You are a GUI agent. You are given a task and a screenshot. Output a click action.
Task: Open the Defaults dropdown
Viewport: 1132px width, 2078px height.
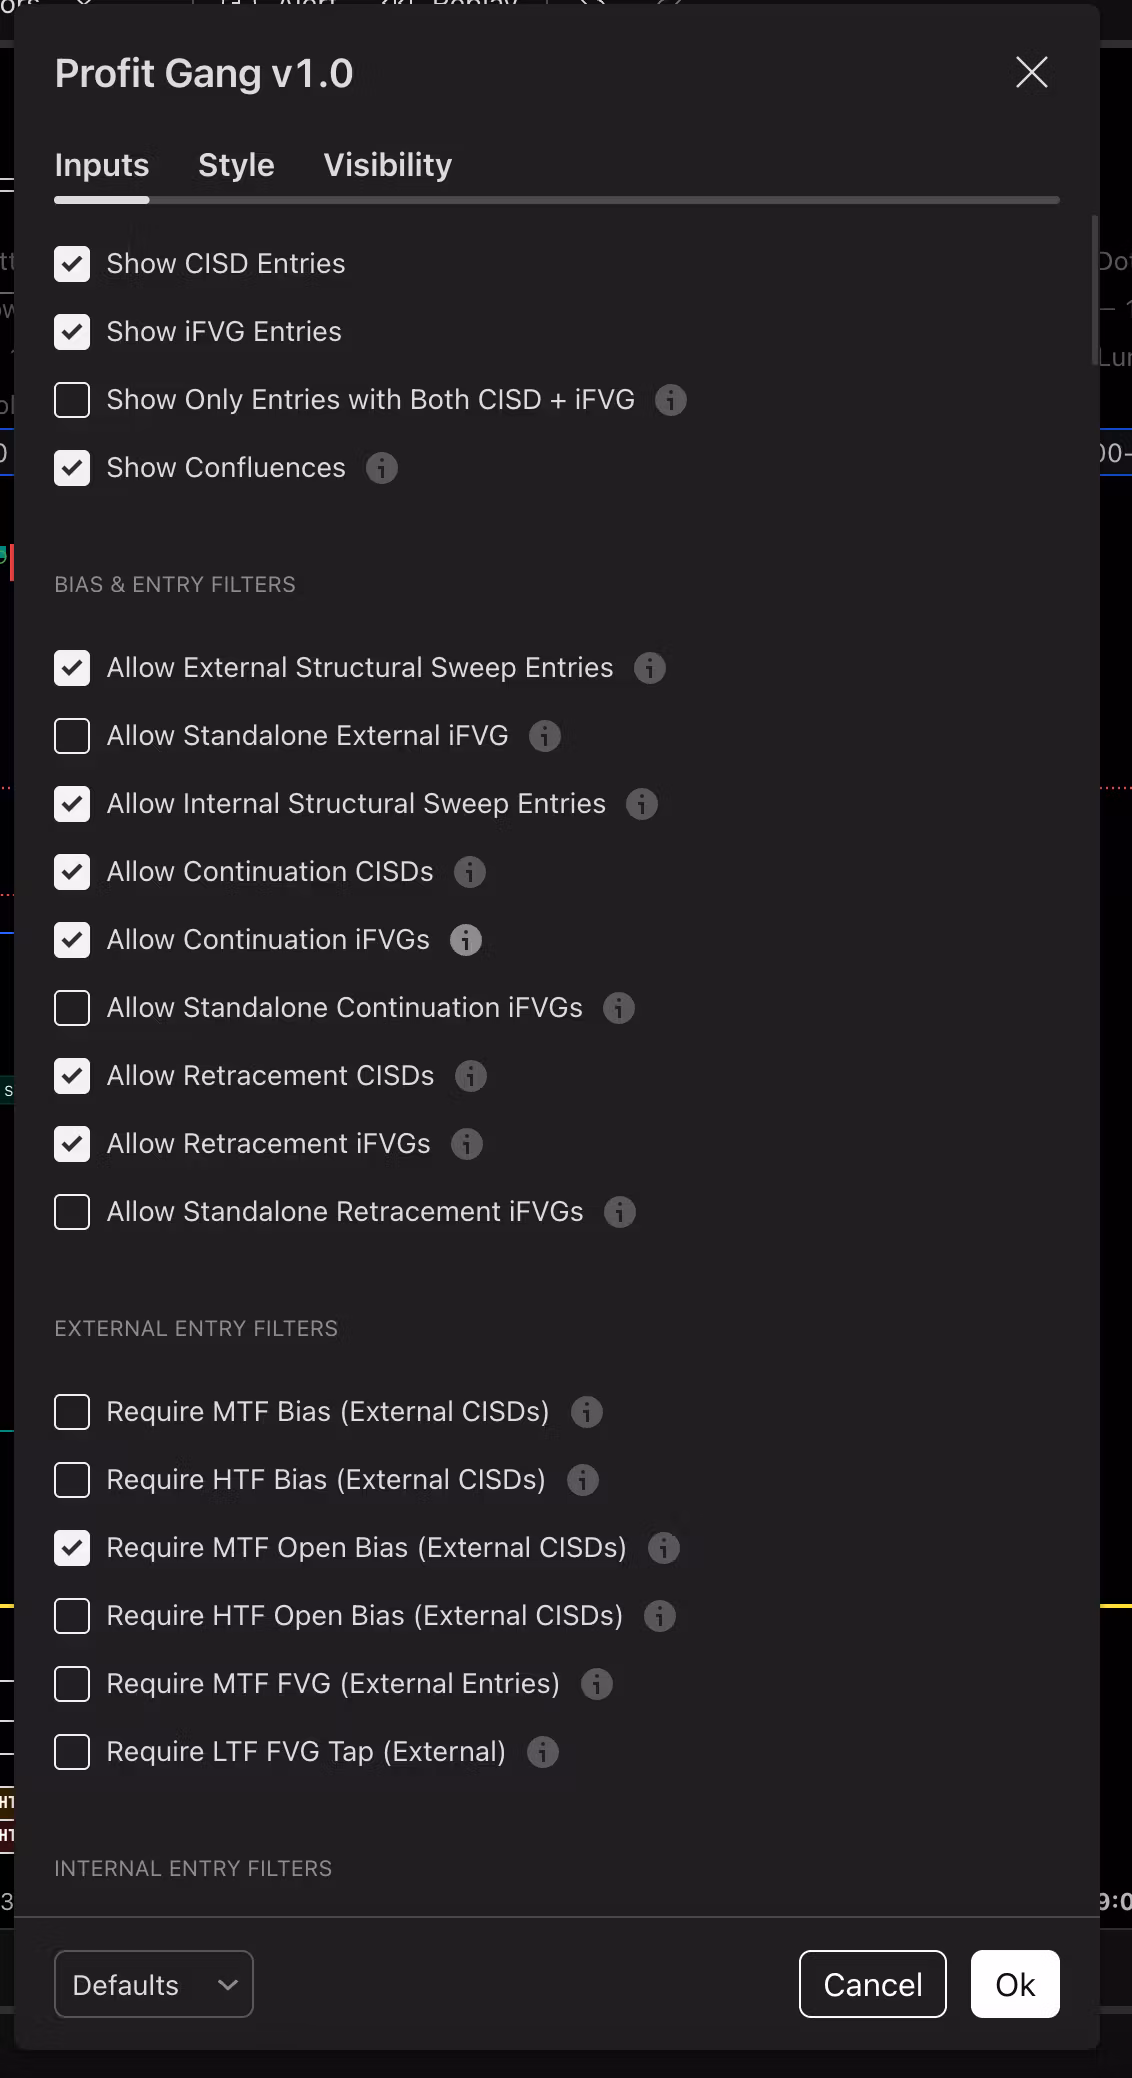(154, 1984)
